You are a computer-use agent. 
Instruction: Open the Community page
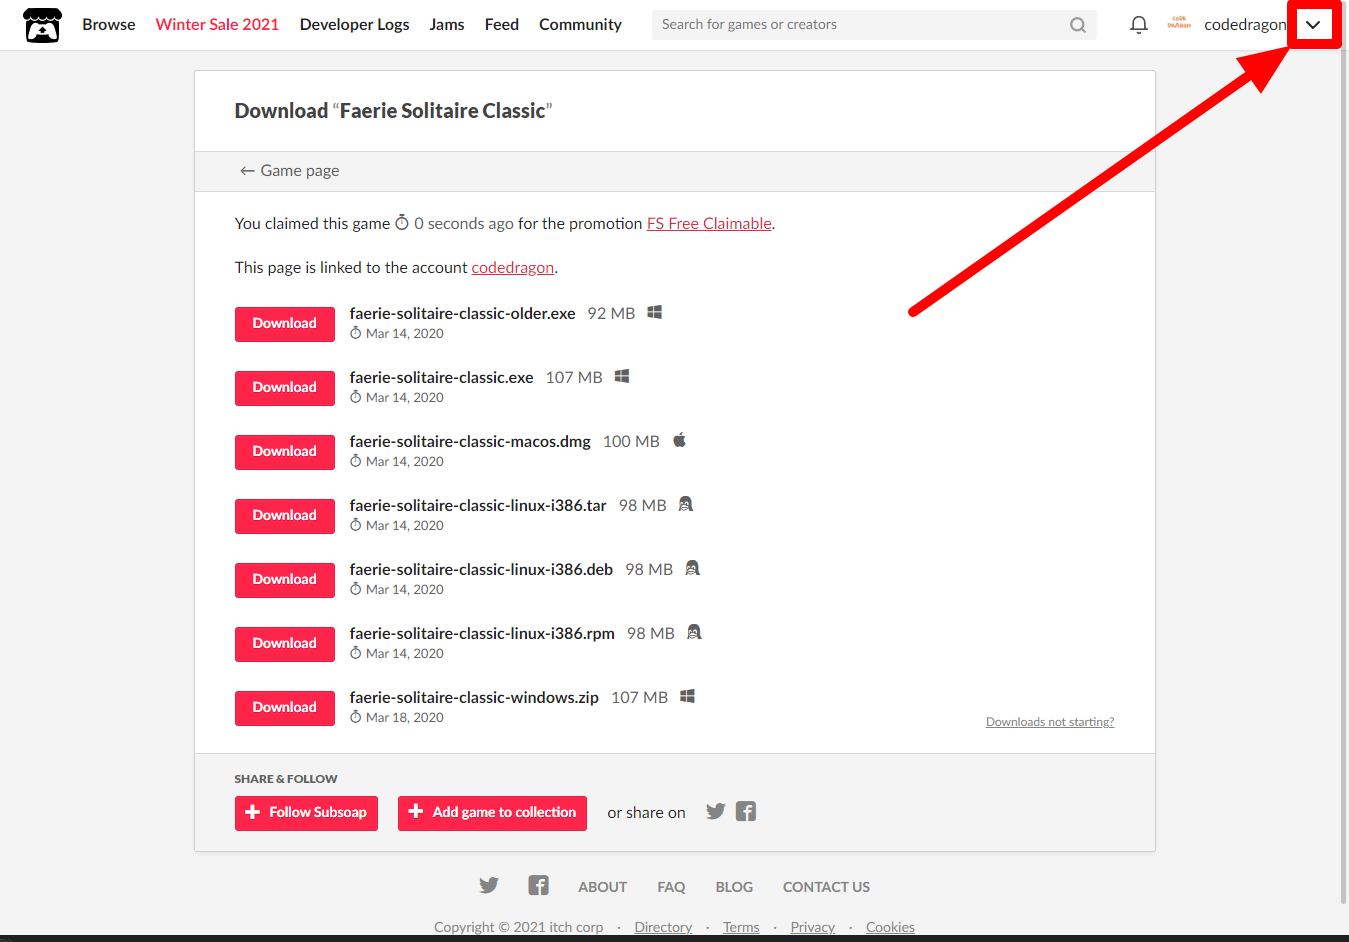tap(580, 25)
